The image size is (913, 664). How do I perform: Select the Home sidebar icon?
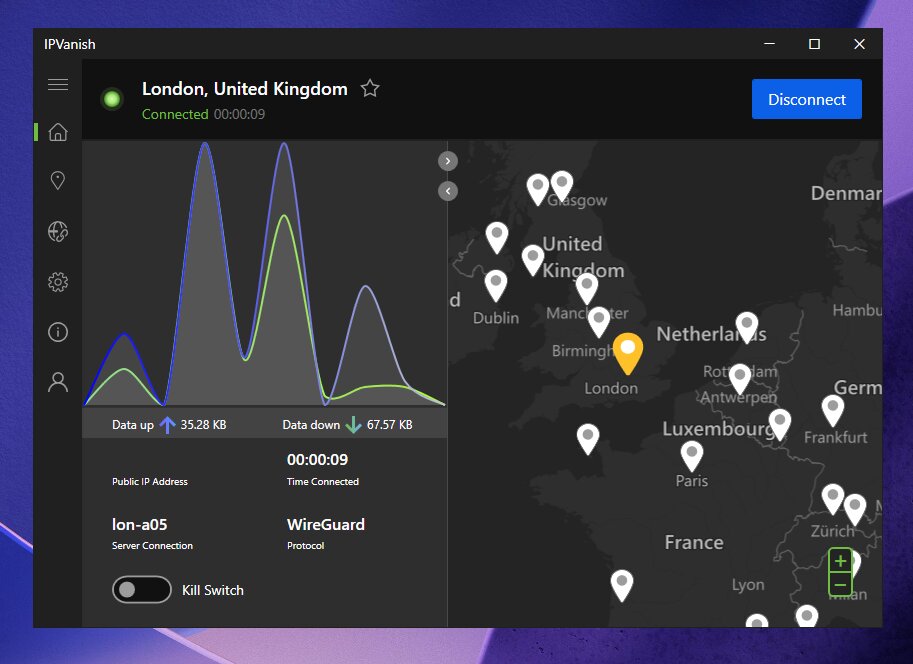coord(57,131)
